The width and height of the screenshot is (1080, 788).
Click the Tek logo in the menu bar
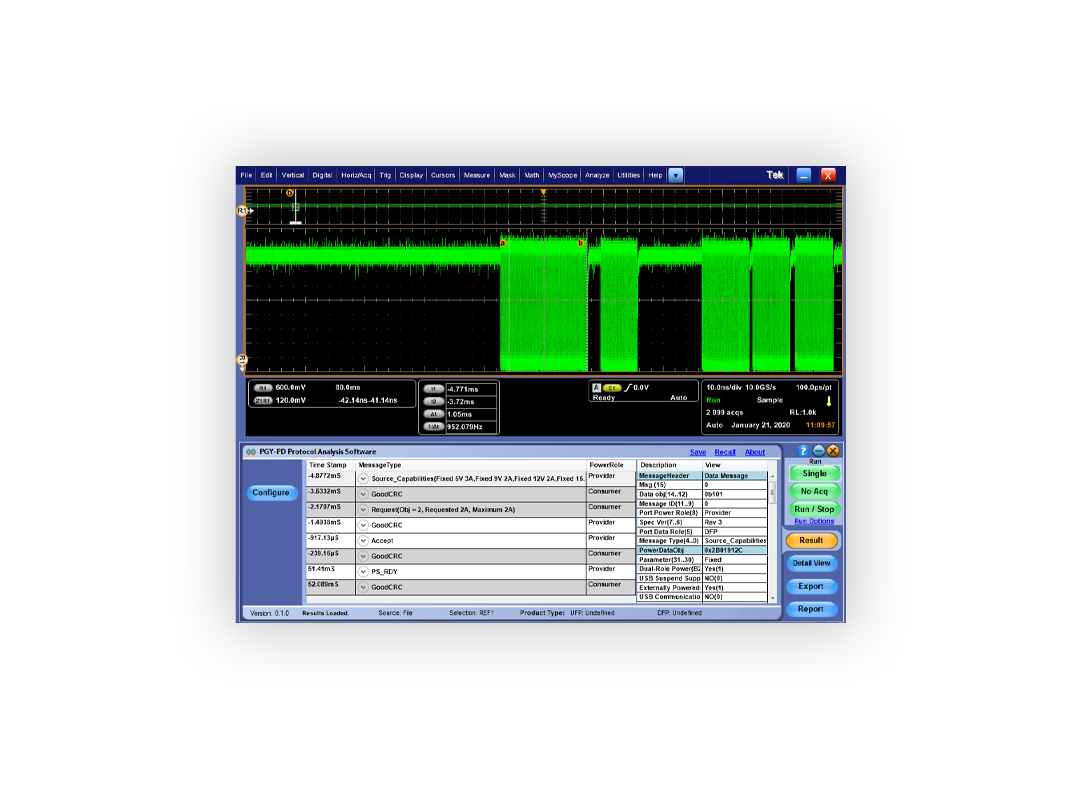click(x=775, y=175)
